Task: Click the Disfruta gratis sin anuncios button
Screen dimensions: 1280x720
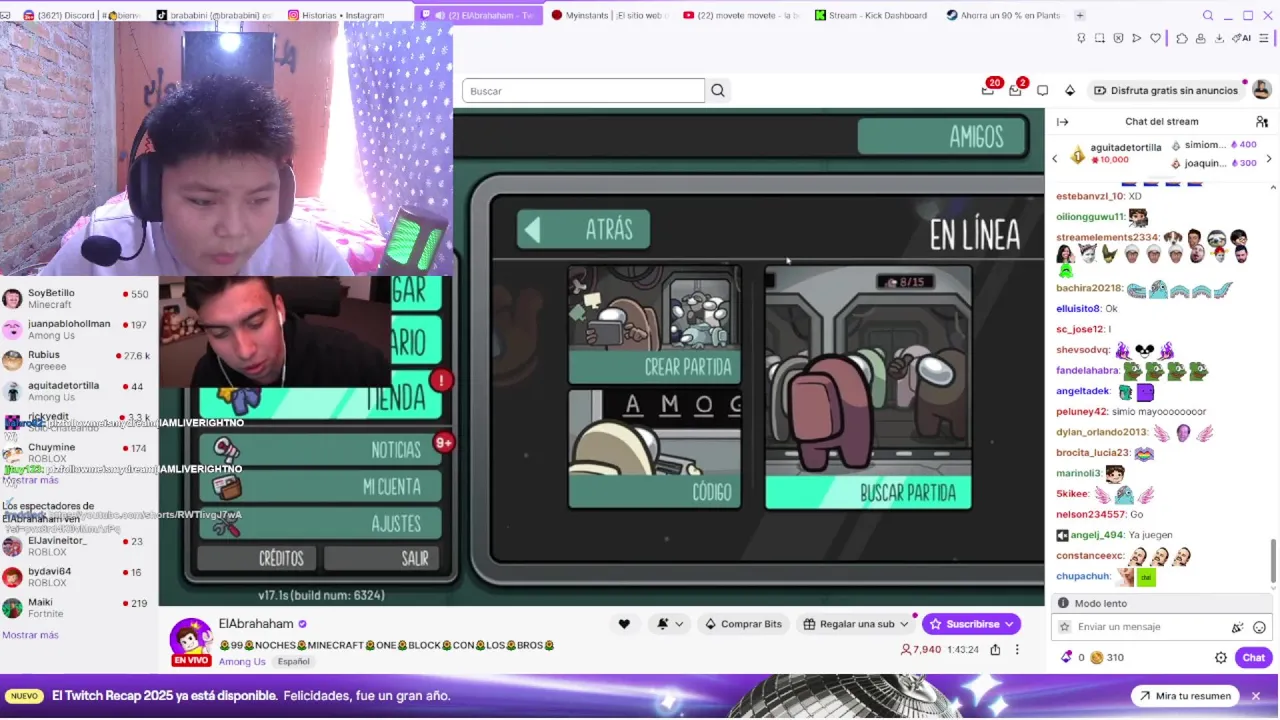Action: coord(1166,90)
